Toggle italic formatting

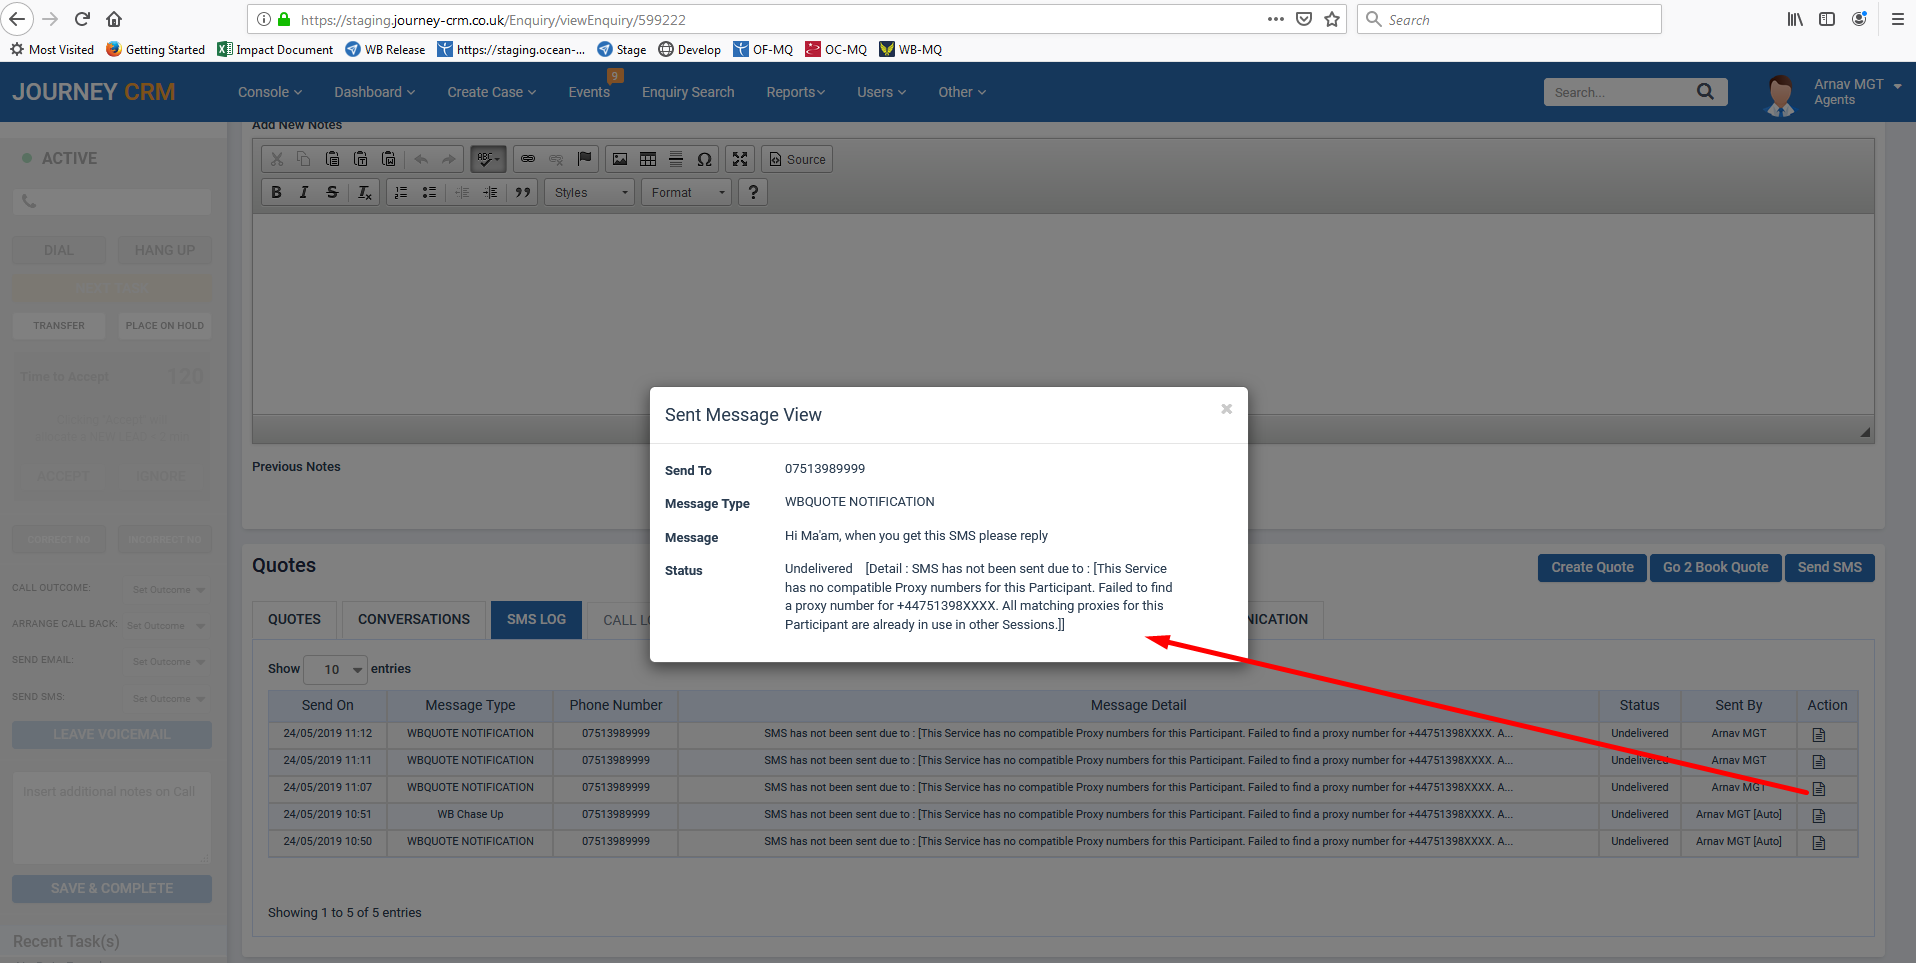(304, 192)
